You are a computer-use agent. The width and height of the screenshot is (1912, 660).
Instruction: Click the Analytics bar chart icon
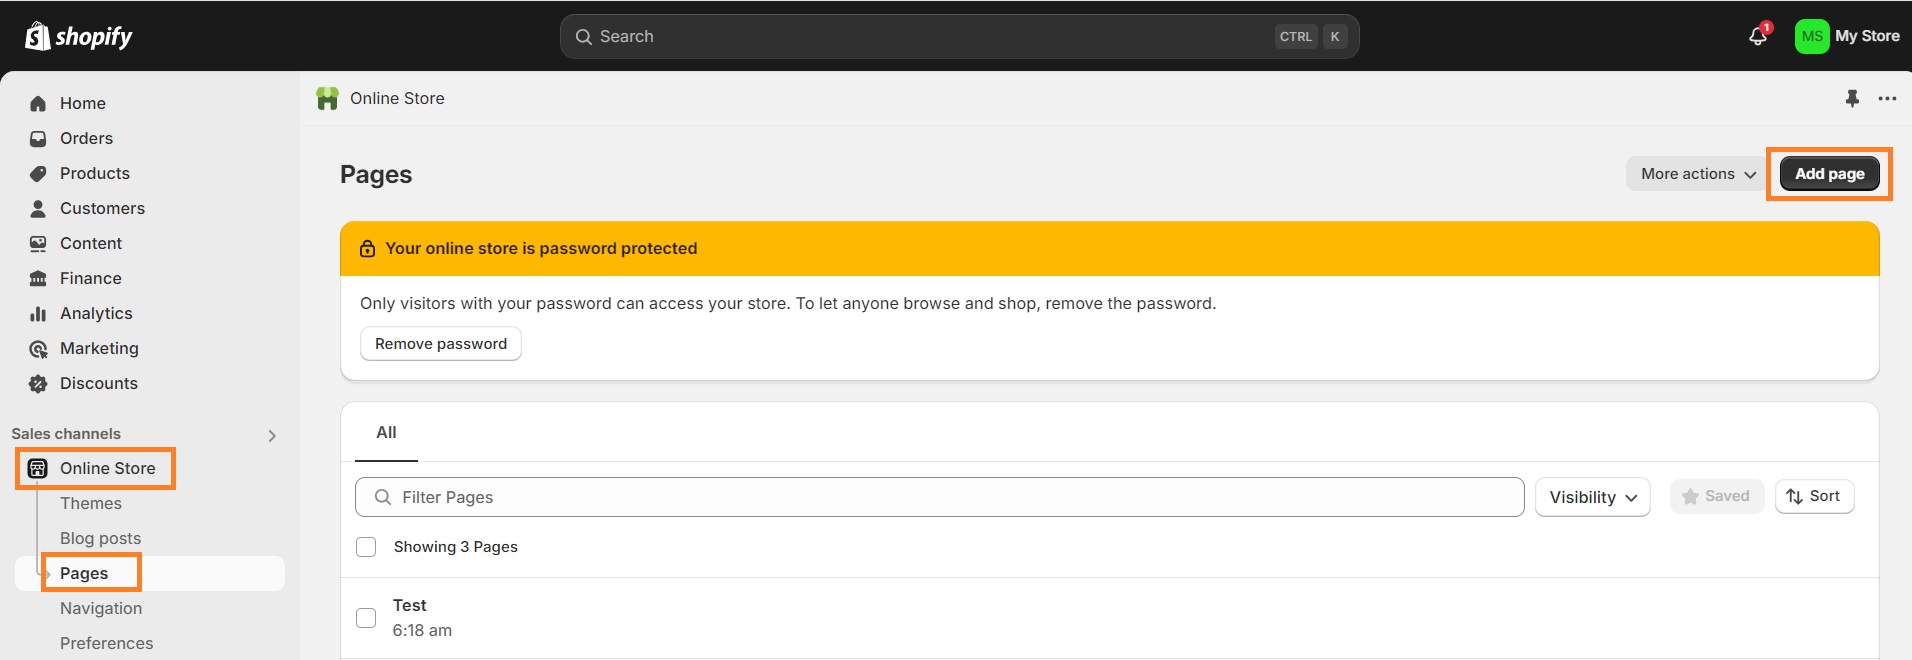[x=38, y=313]
